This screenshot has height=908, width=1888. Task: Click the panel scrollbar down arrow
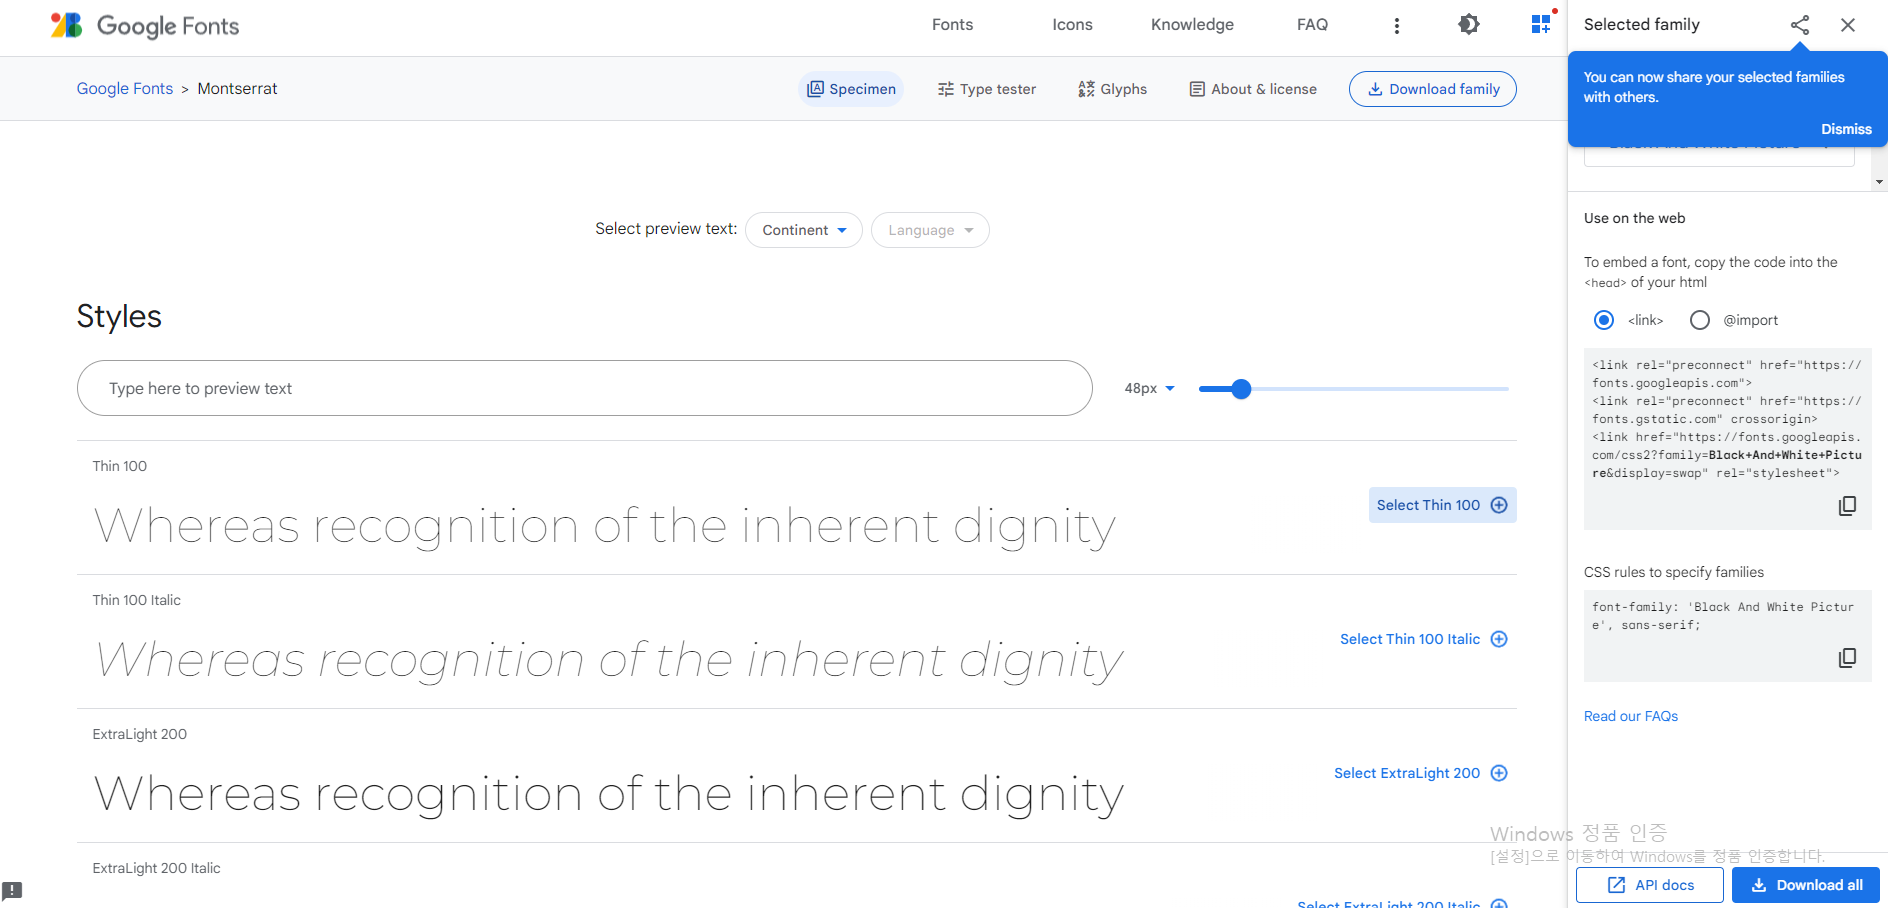point(1880,183)
